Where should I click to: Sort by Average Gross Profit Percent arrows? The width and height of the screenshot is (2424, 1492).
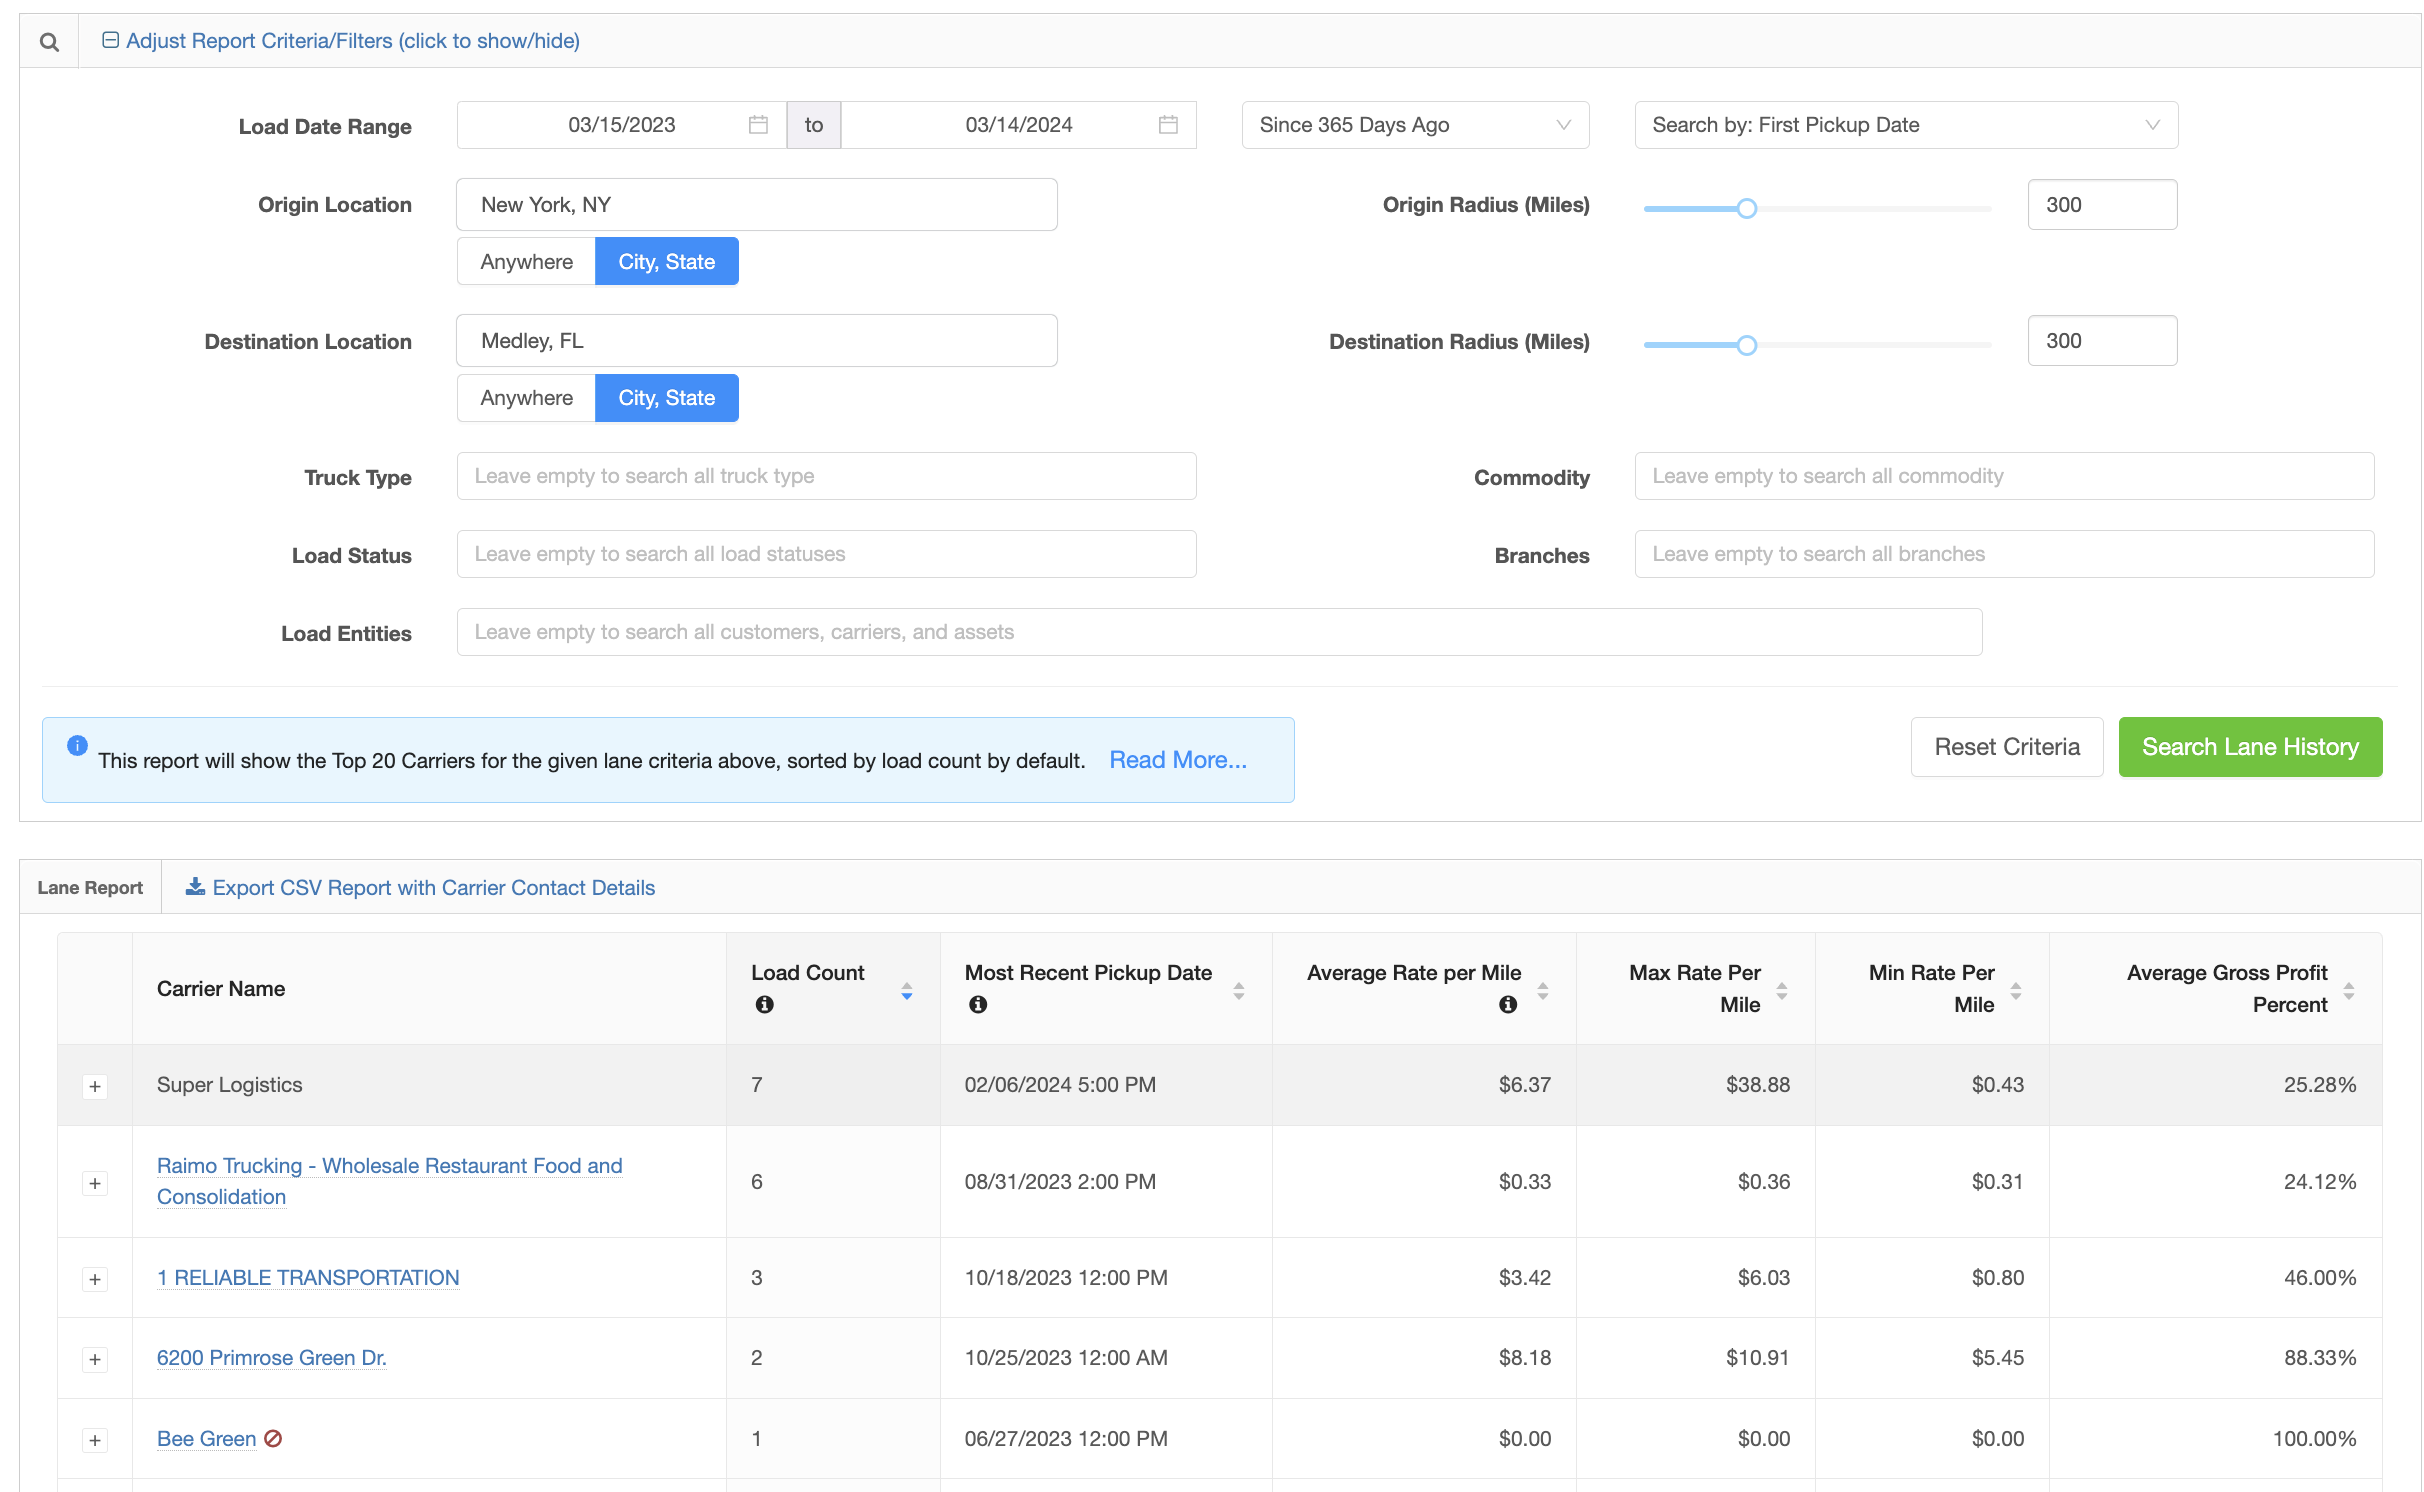2349,990
